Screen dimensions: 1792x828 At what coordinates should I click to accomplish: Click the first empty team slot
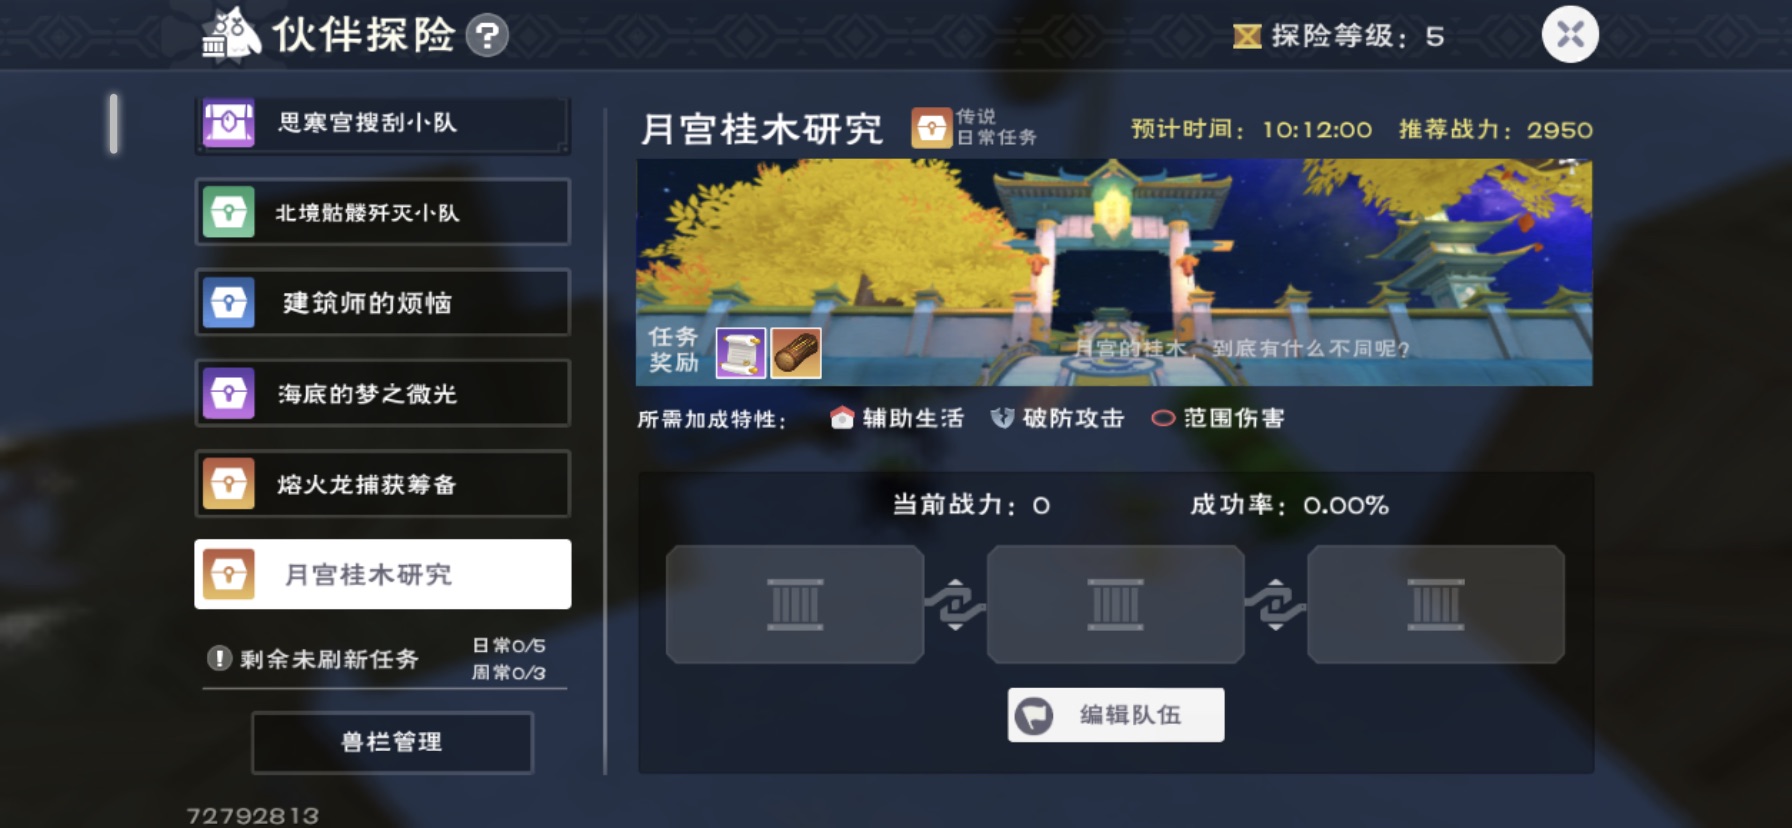(795, 604)
